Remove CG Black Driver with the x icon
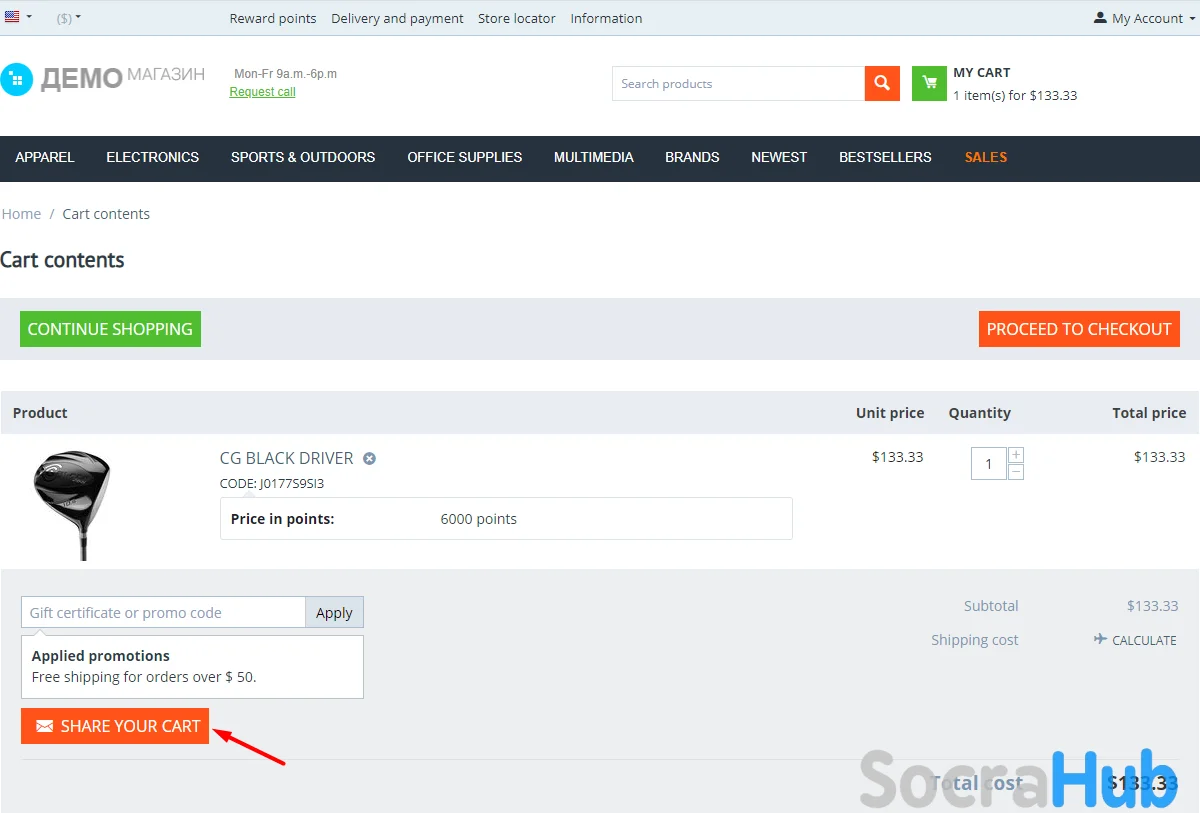 (x=369, y=459)
